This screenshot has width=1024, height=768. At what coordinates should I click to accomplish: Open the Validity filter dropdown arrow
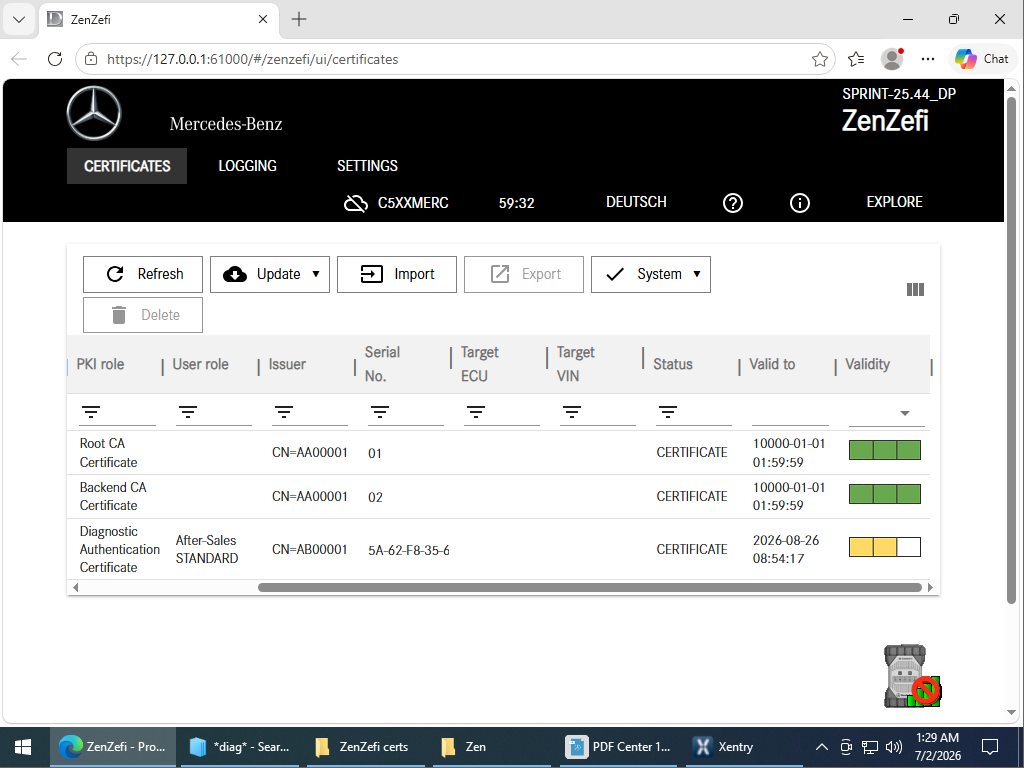[904, 413]
